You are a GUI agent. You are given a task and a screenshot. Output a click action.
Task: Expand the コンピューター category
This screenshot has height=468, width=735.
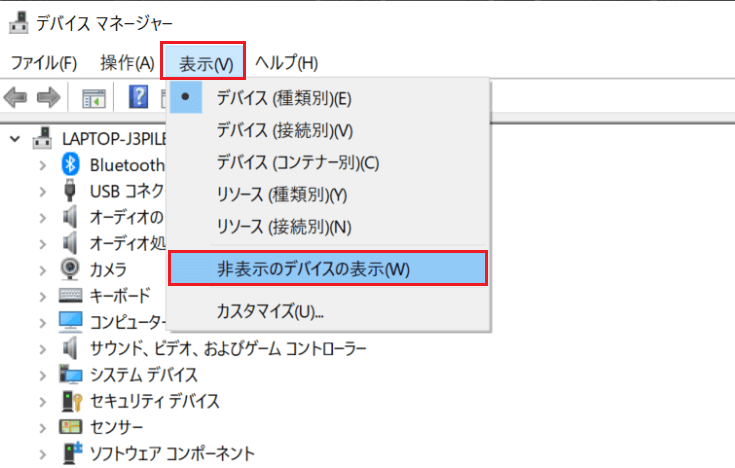pyautogui.click(x=43, y=323)
